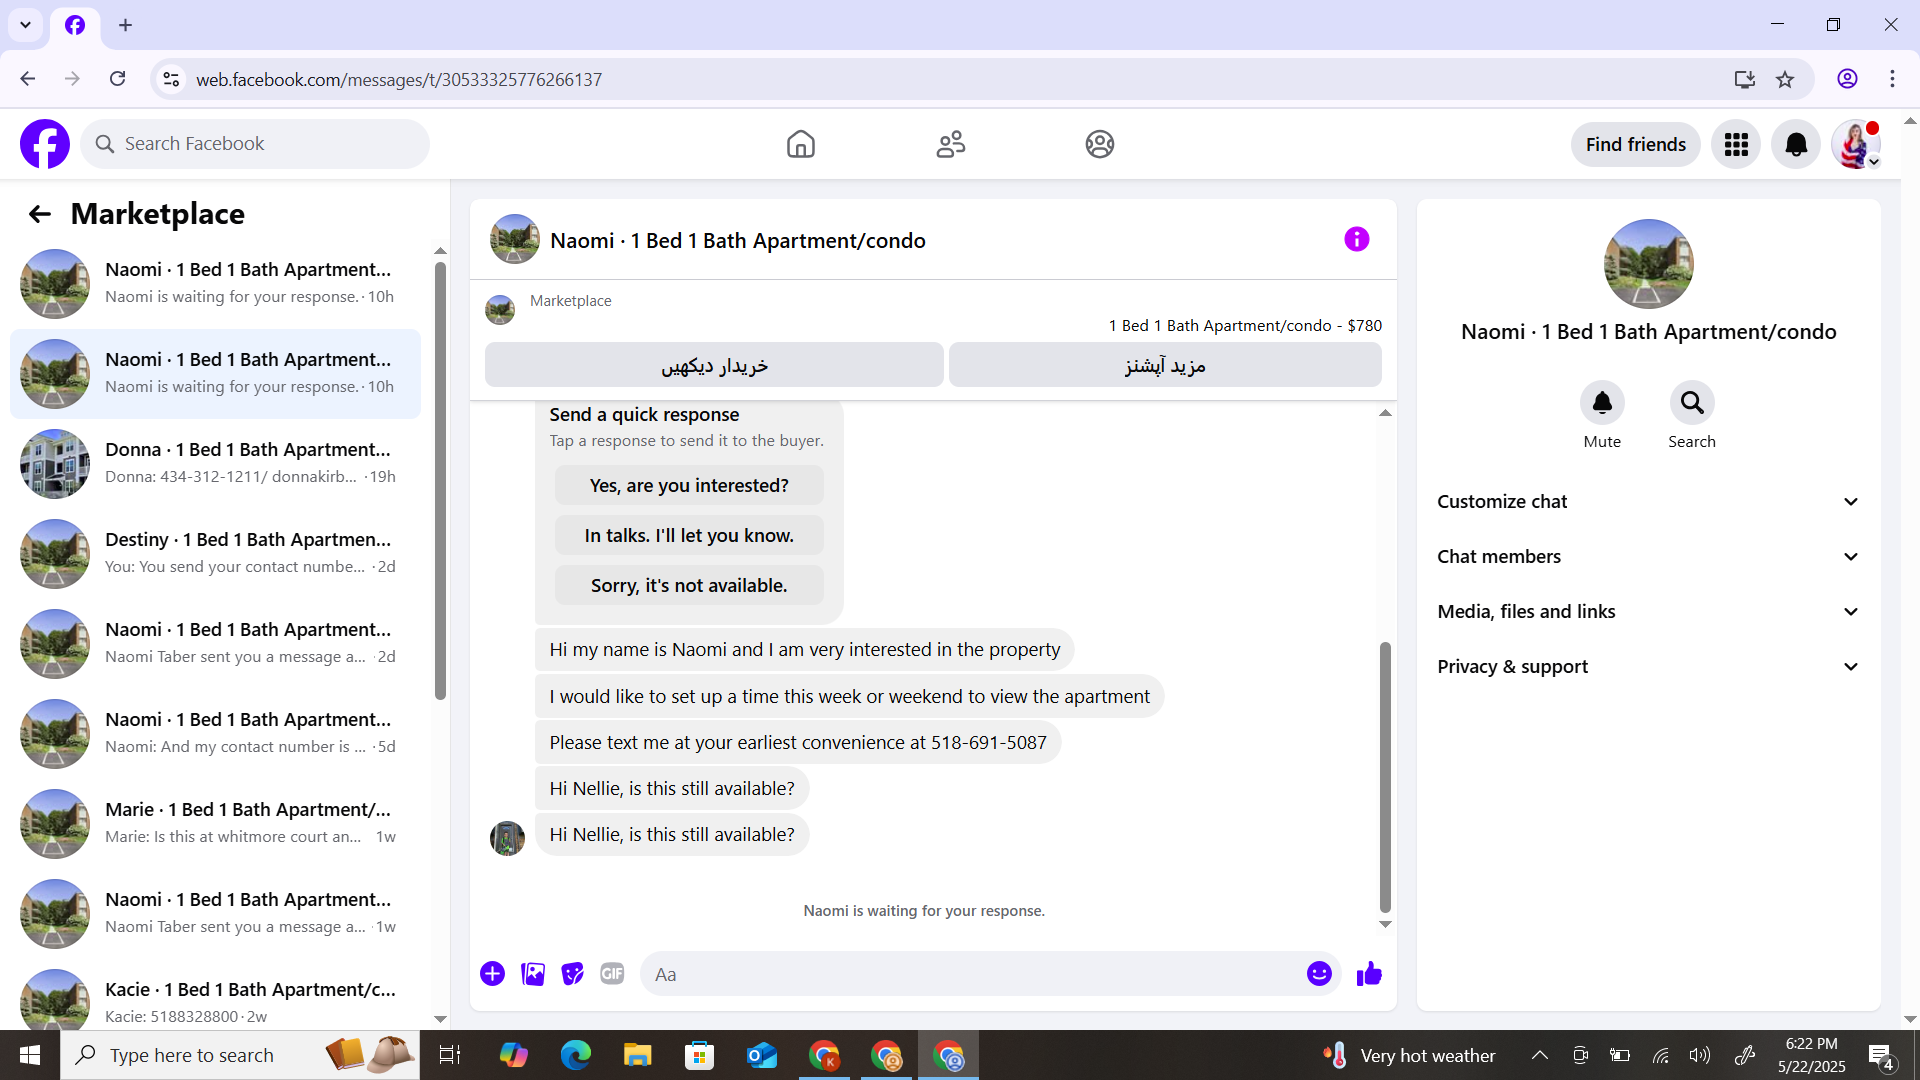Image resolution: width=1920 pixels, height=1080 pixels.
Task: Open the Friends icon in top navigation
Action: [x=950, y=144]
